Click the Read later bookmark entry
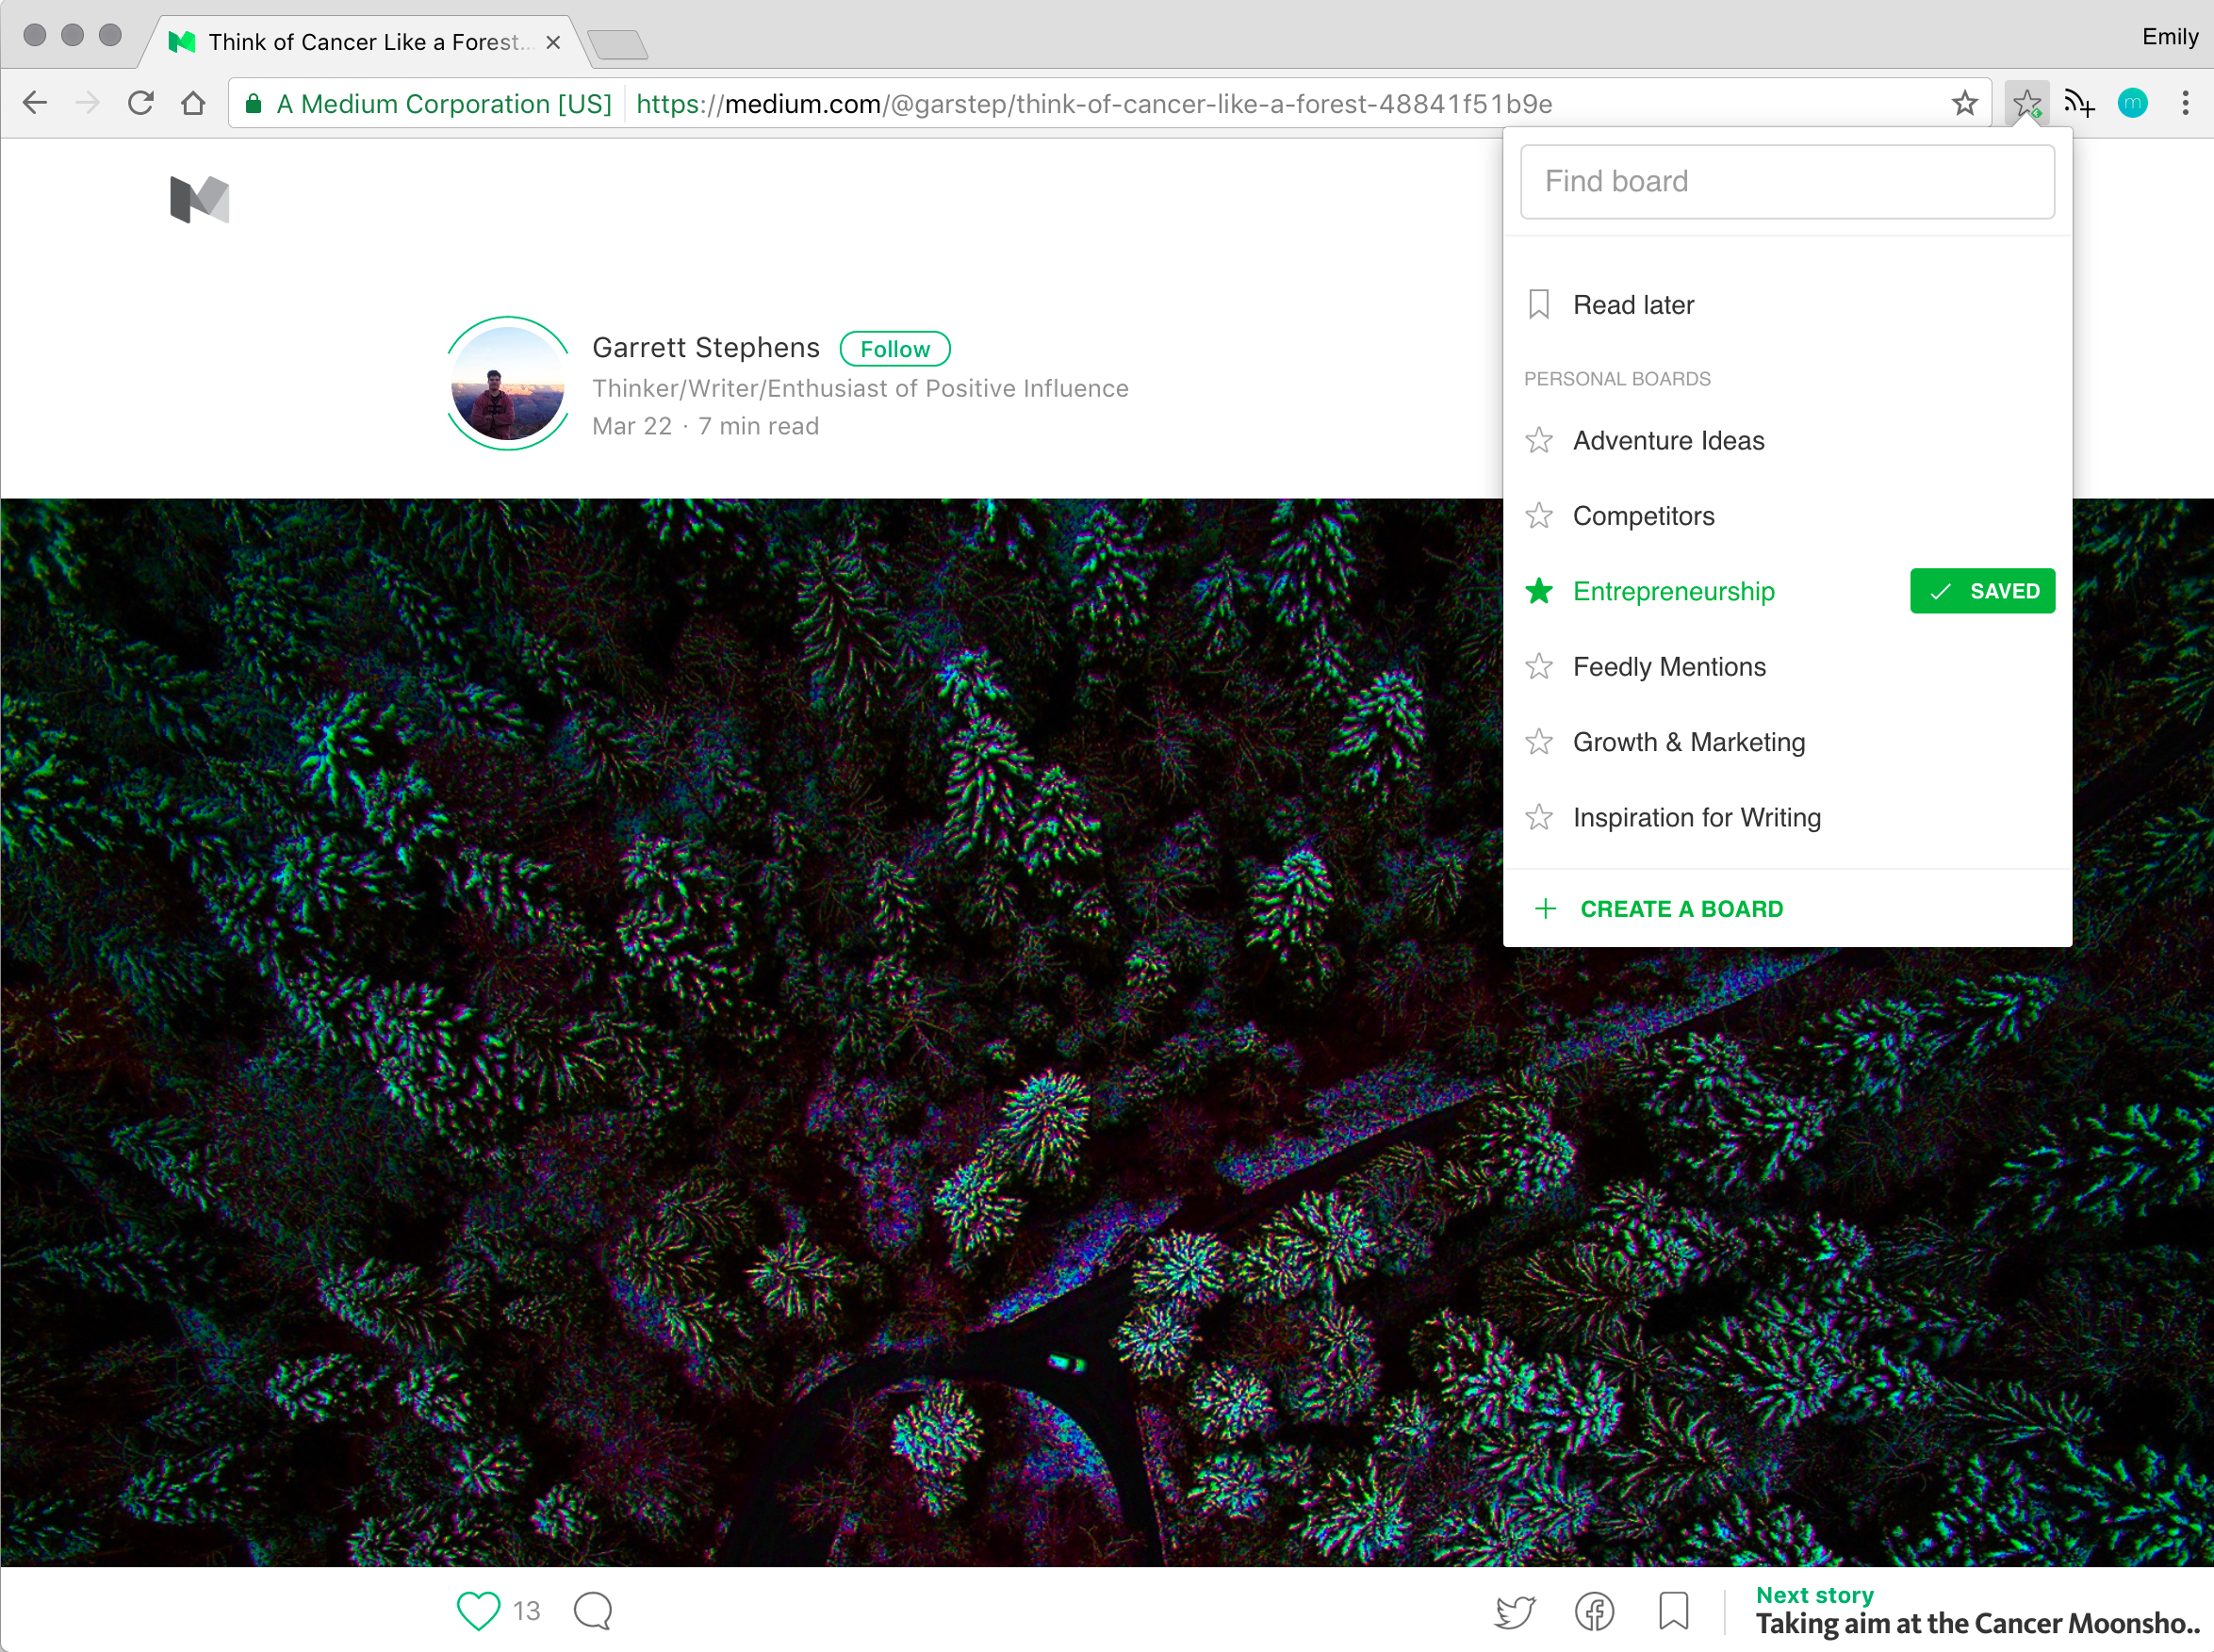 tap(1633, 305)
